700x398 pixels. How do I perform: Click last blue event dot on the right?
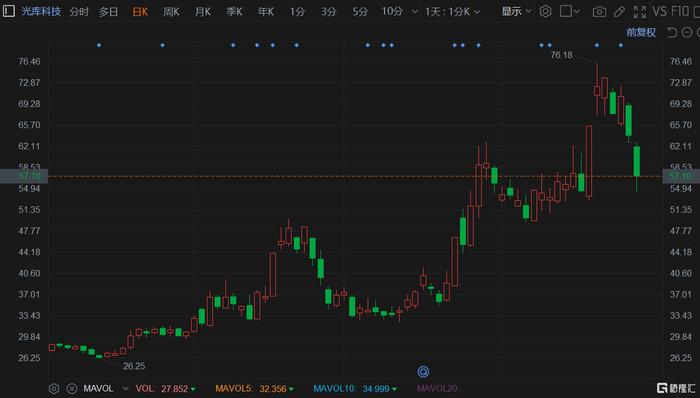(621, 45)
